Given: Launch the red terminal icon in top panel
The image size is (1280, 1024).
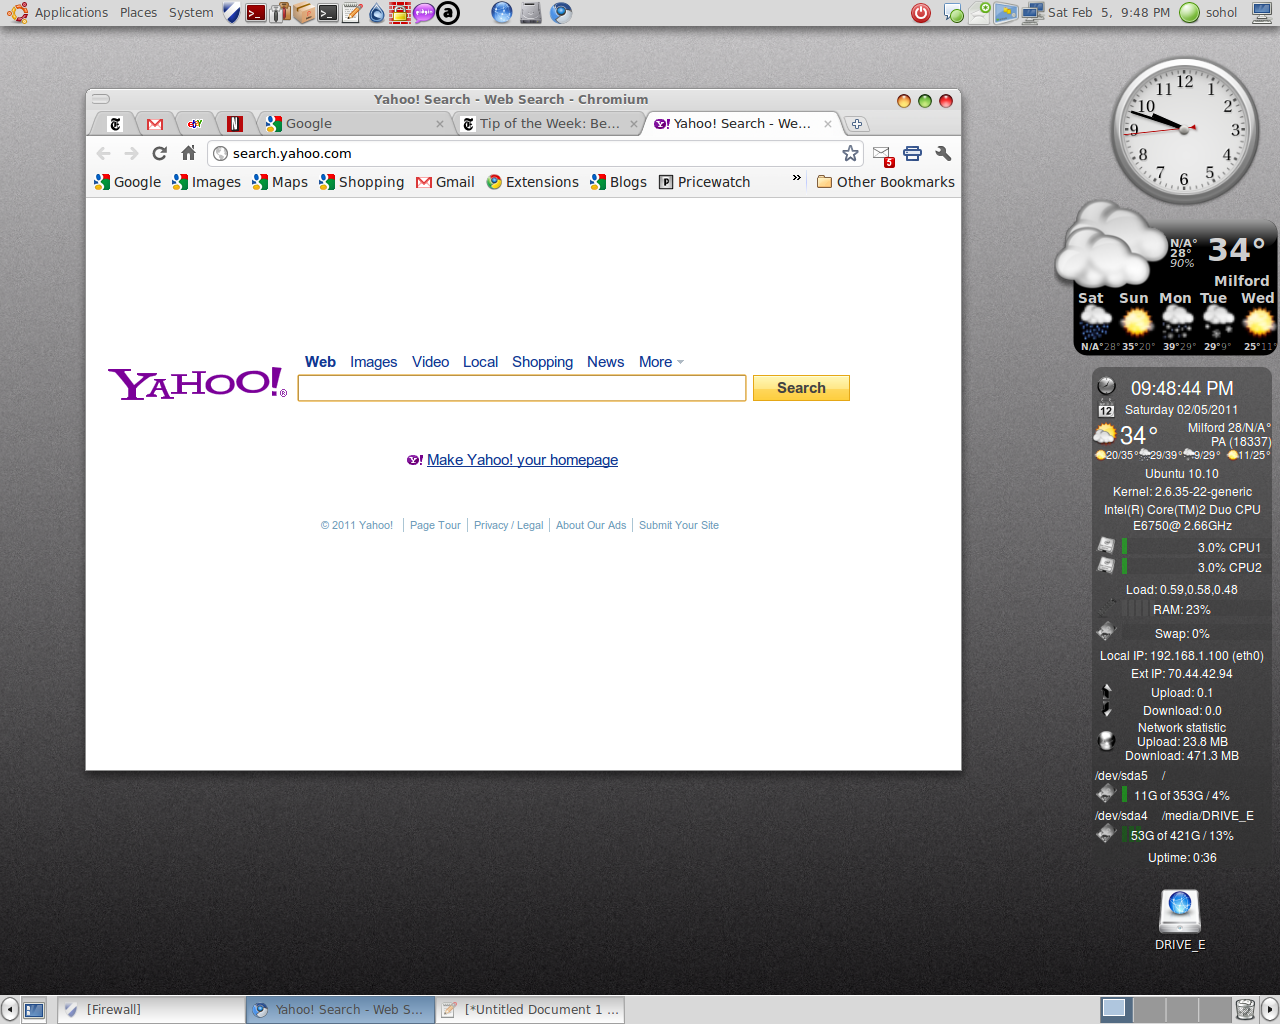Looking at the screenshot, I should [x=256, y=13].
